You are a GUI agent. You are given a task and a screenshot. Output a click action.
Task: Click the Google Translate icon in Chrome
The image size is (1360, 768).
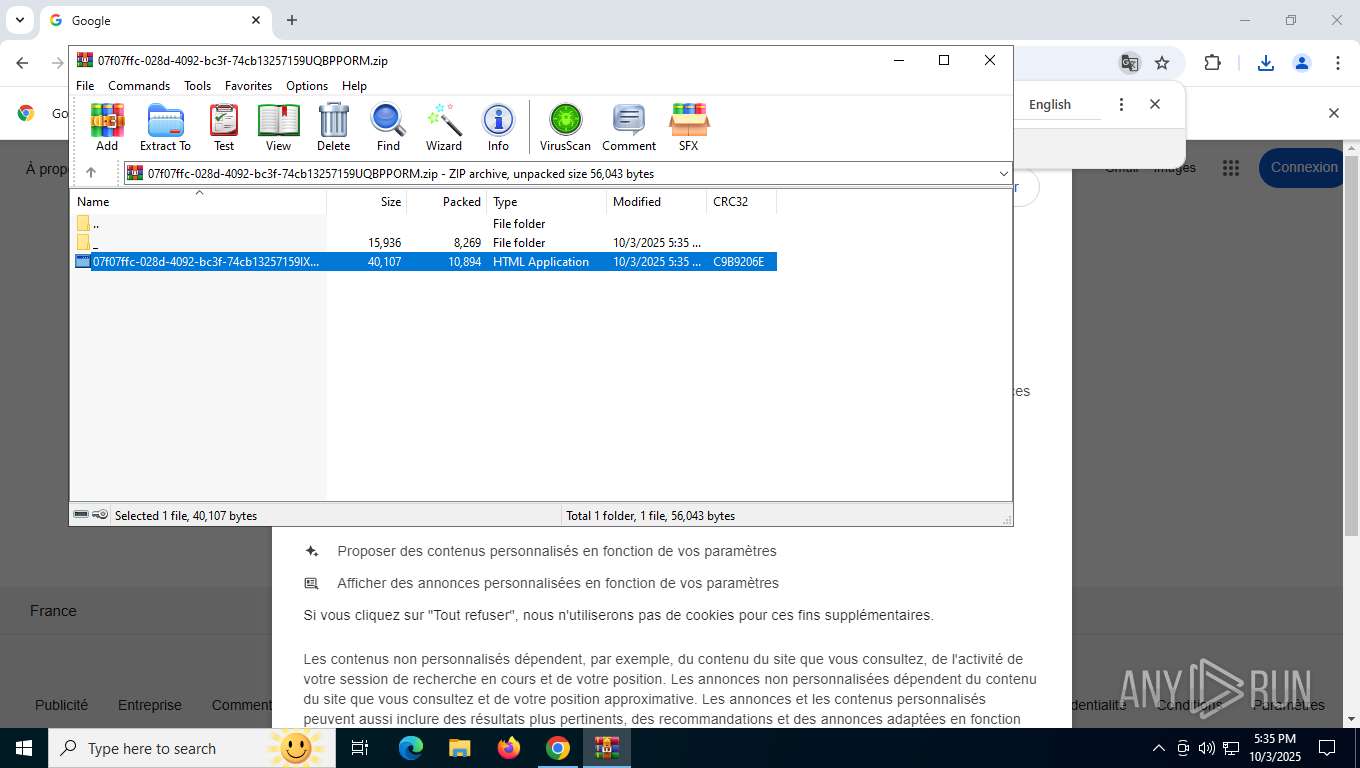click(1129, 63)
